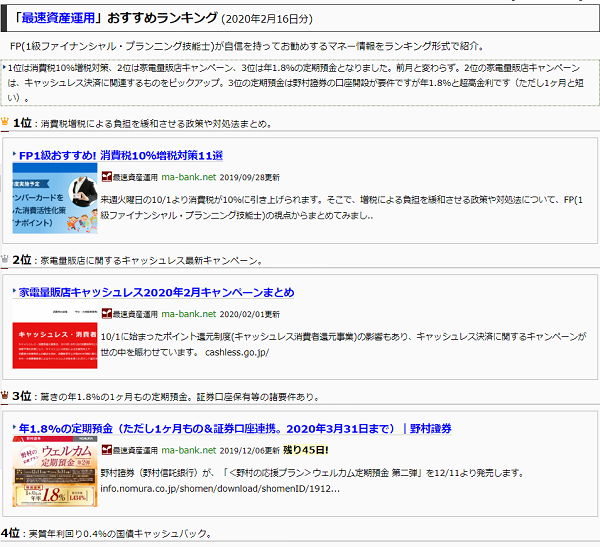Screen dimensions: 600x547
Task: Click the 1位 heading about 消費税増税
Action: pos(142,123)
